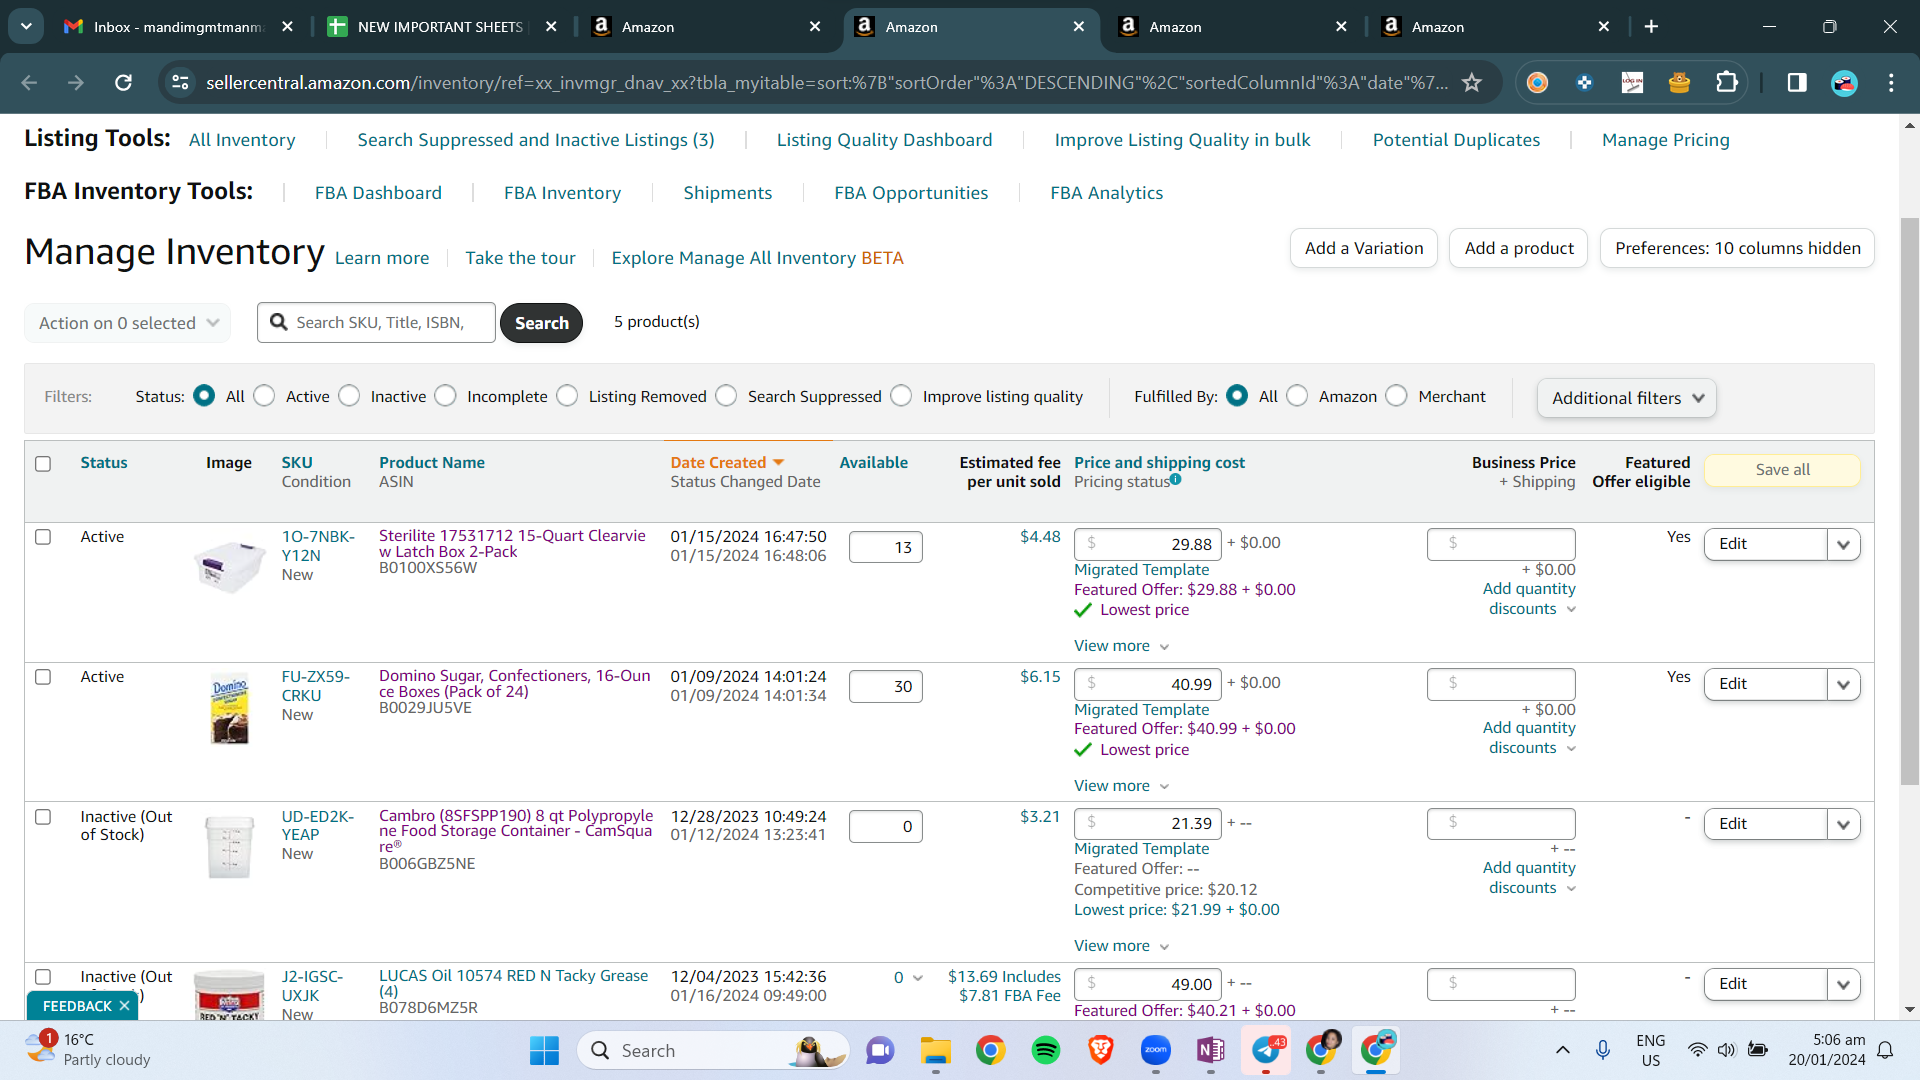Click the microphone icon in system tray

pyautogui.click(x=1603, y=1050)
